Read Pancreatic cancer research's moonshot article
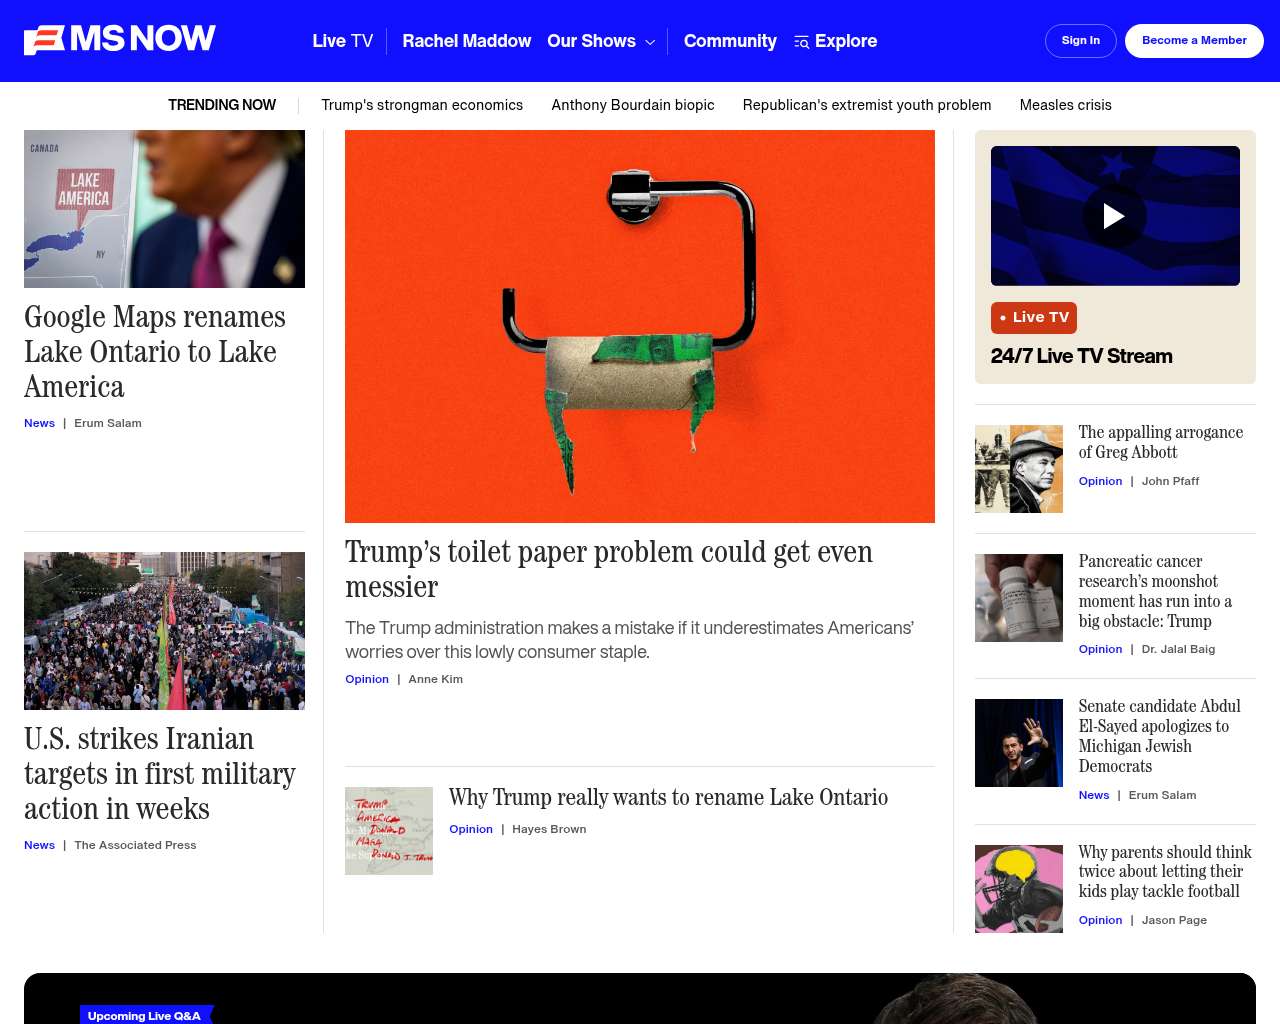1280x1024 pixels. click(x=1155, y=591)
